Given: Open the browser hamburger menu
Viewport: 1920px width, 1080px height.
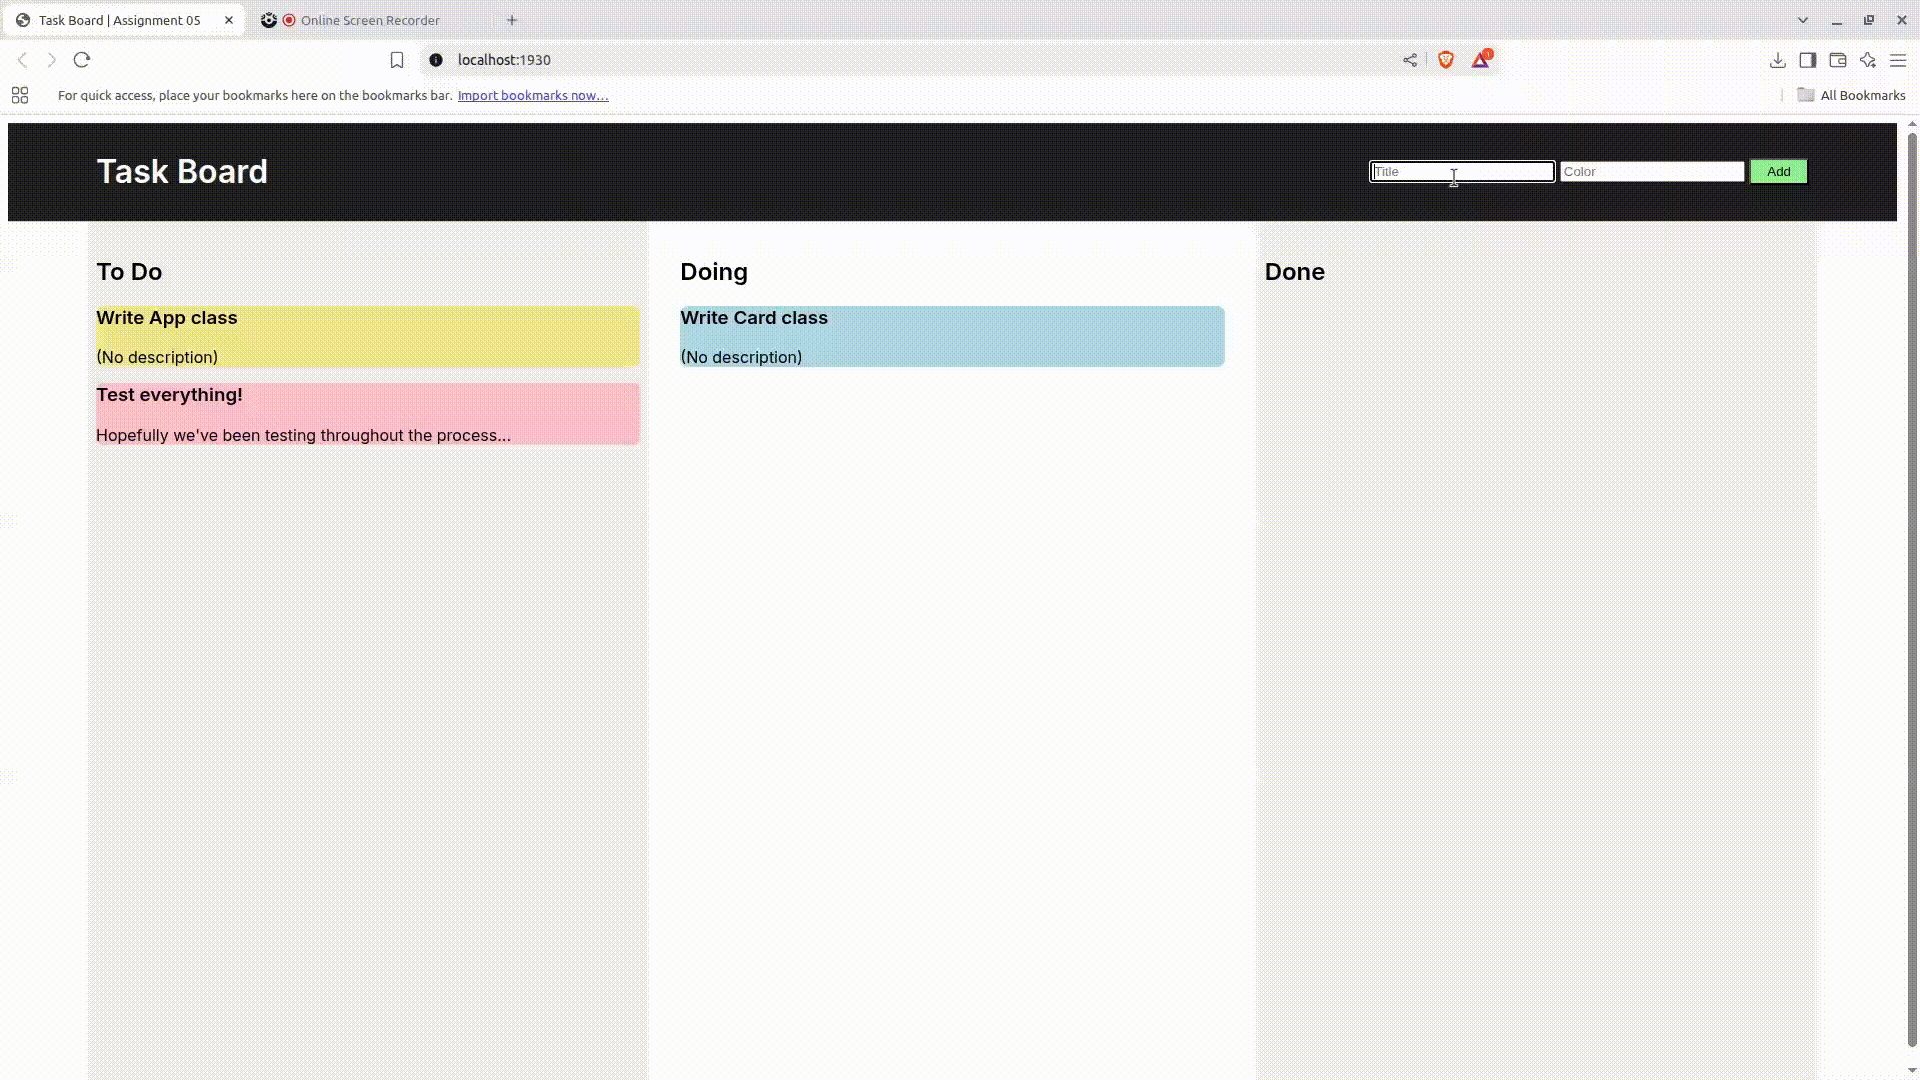Looking at the screenshot, I should (x=1897, y=60).
